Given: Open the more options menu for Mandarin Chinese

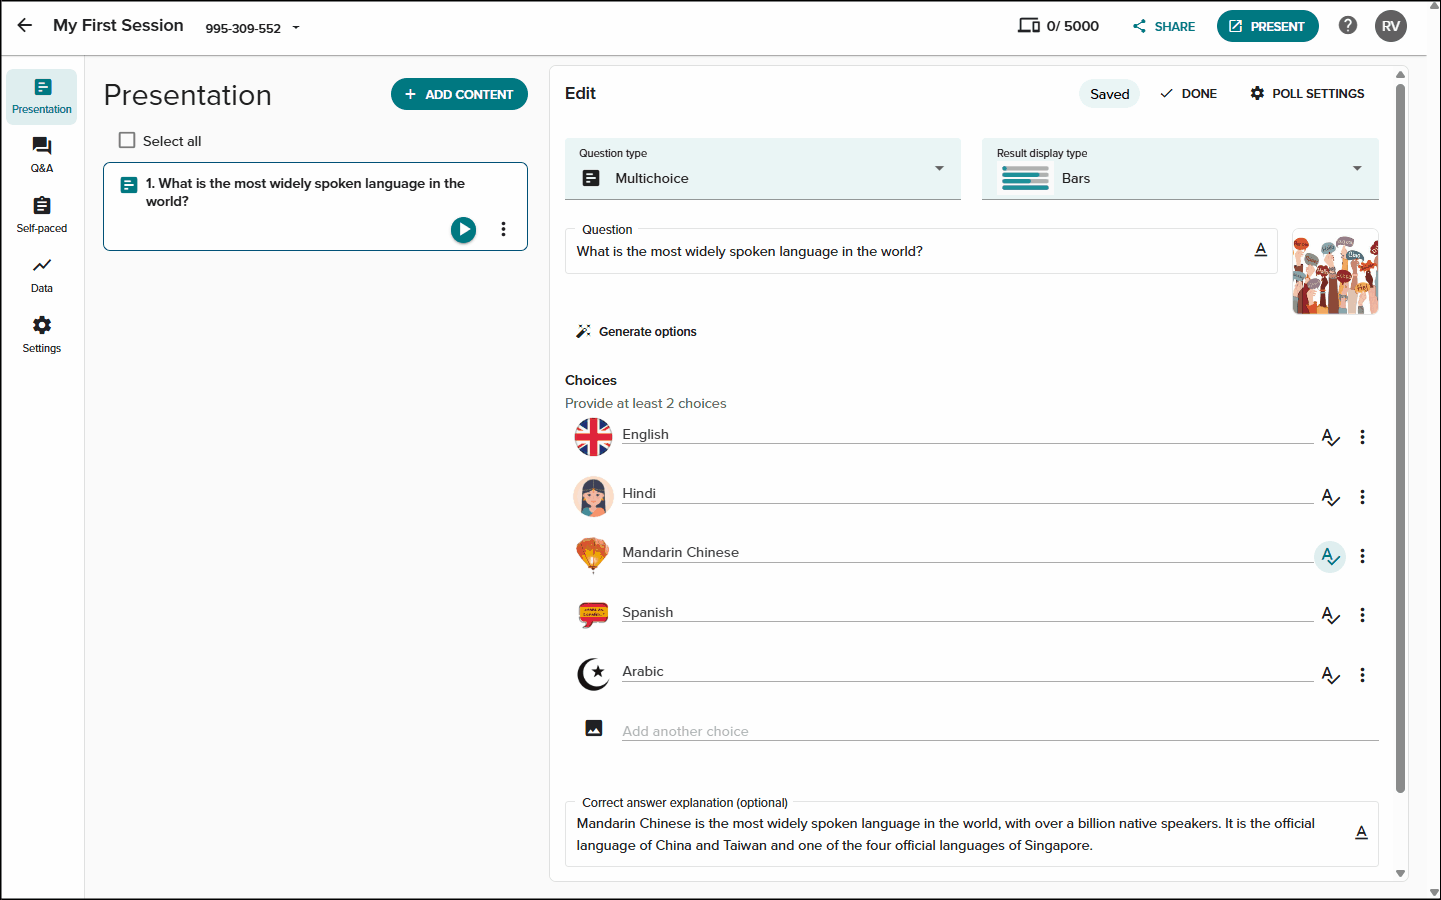Looking at the screenshot, I should (x=1362, y=556).
